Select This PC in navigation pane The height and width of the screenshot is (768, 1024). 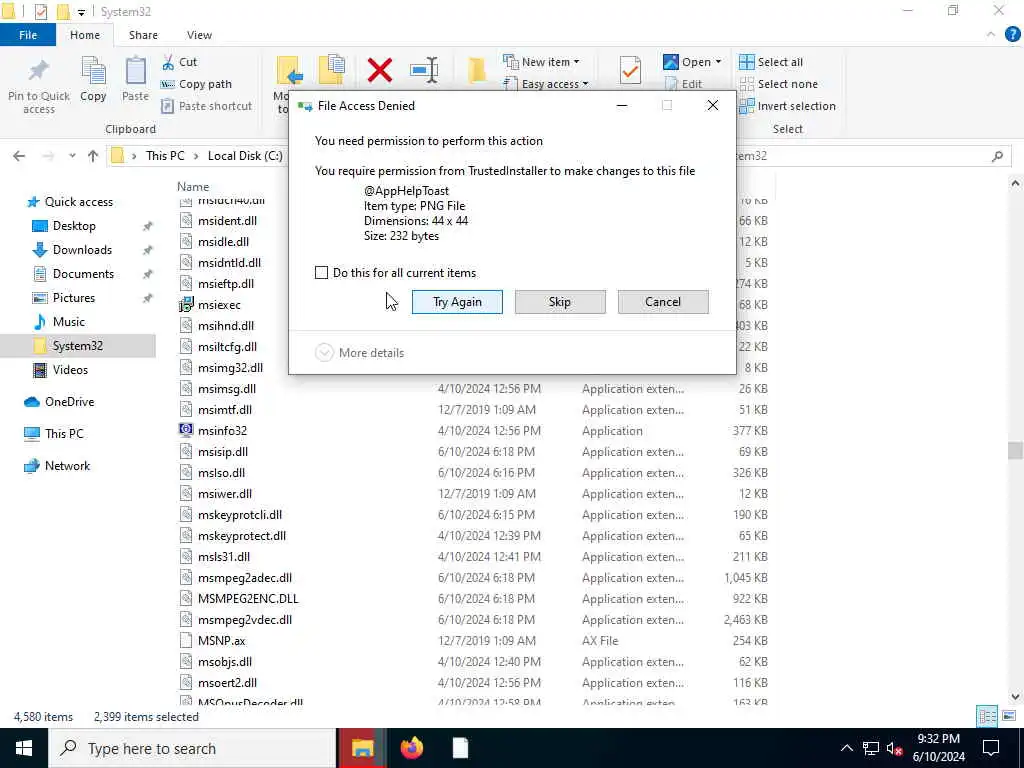pyautogui.click(x=64, y=434)
